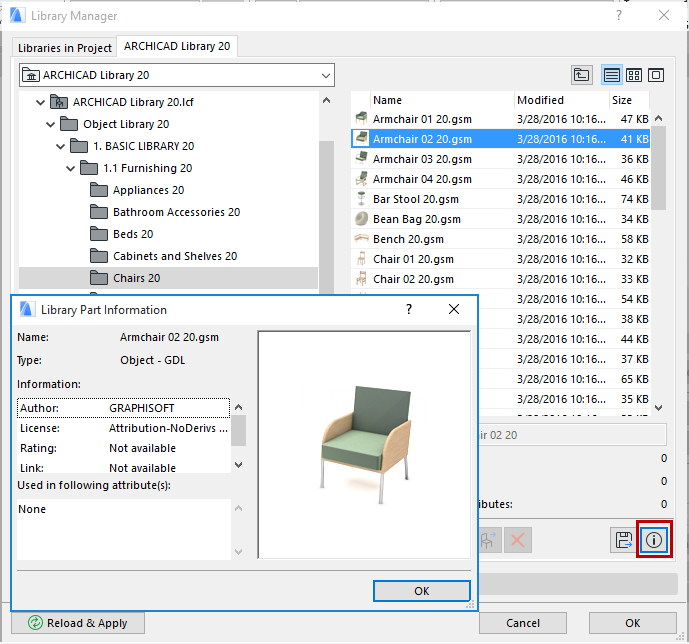Click the Appliances 20 folder icon
Viewport: 689px width, 644px height.
(99, 190)
